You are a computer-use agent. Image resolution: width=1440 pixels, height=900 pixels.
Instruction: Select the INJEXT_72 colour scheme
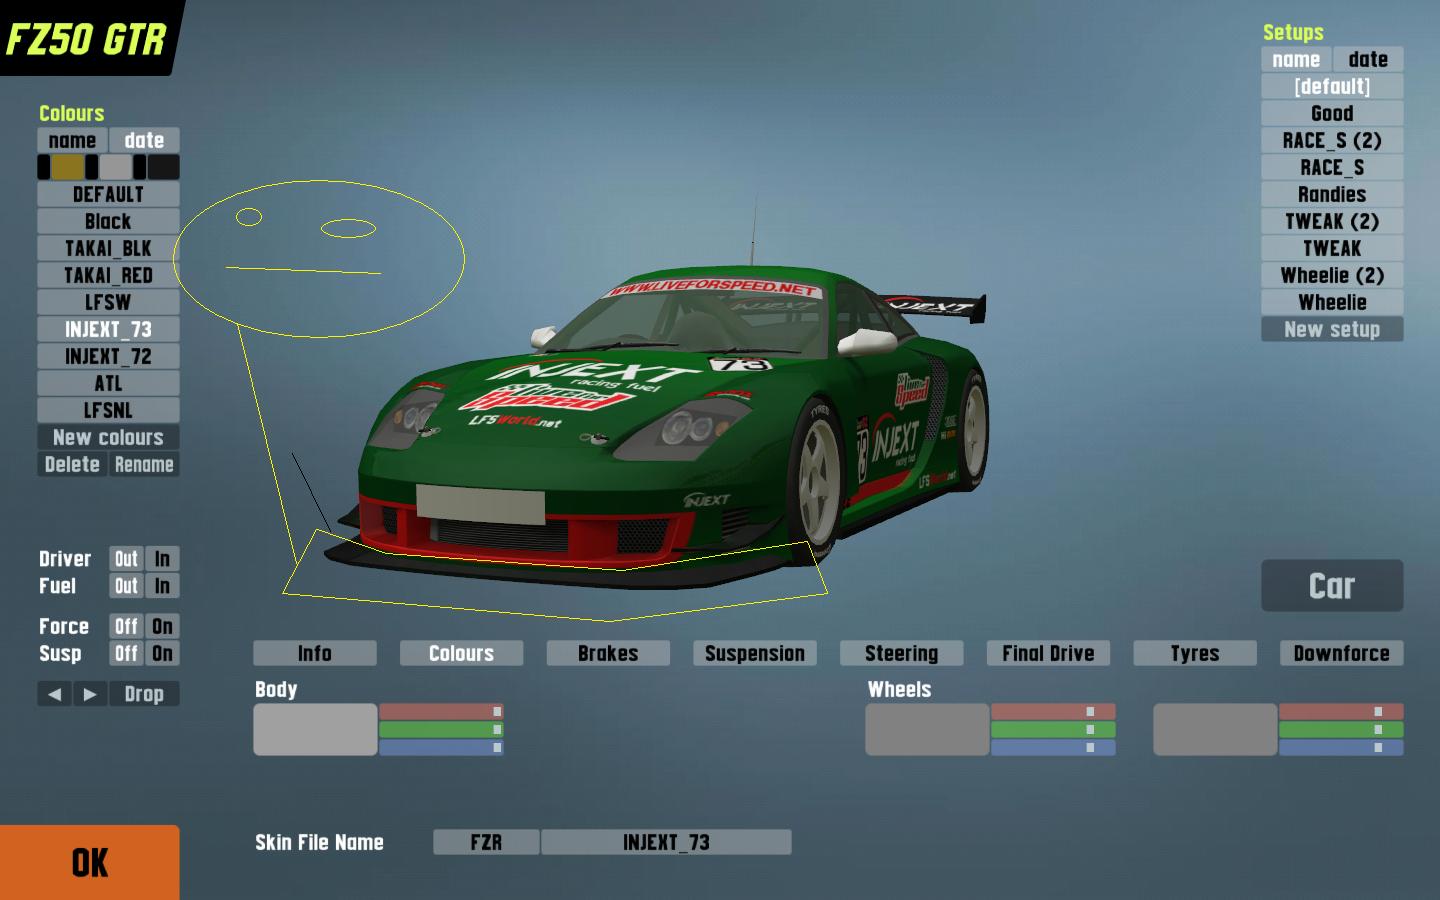[x=108, y=356]
